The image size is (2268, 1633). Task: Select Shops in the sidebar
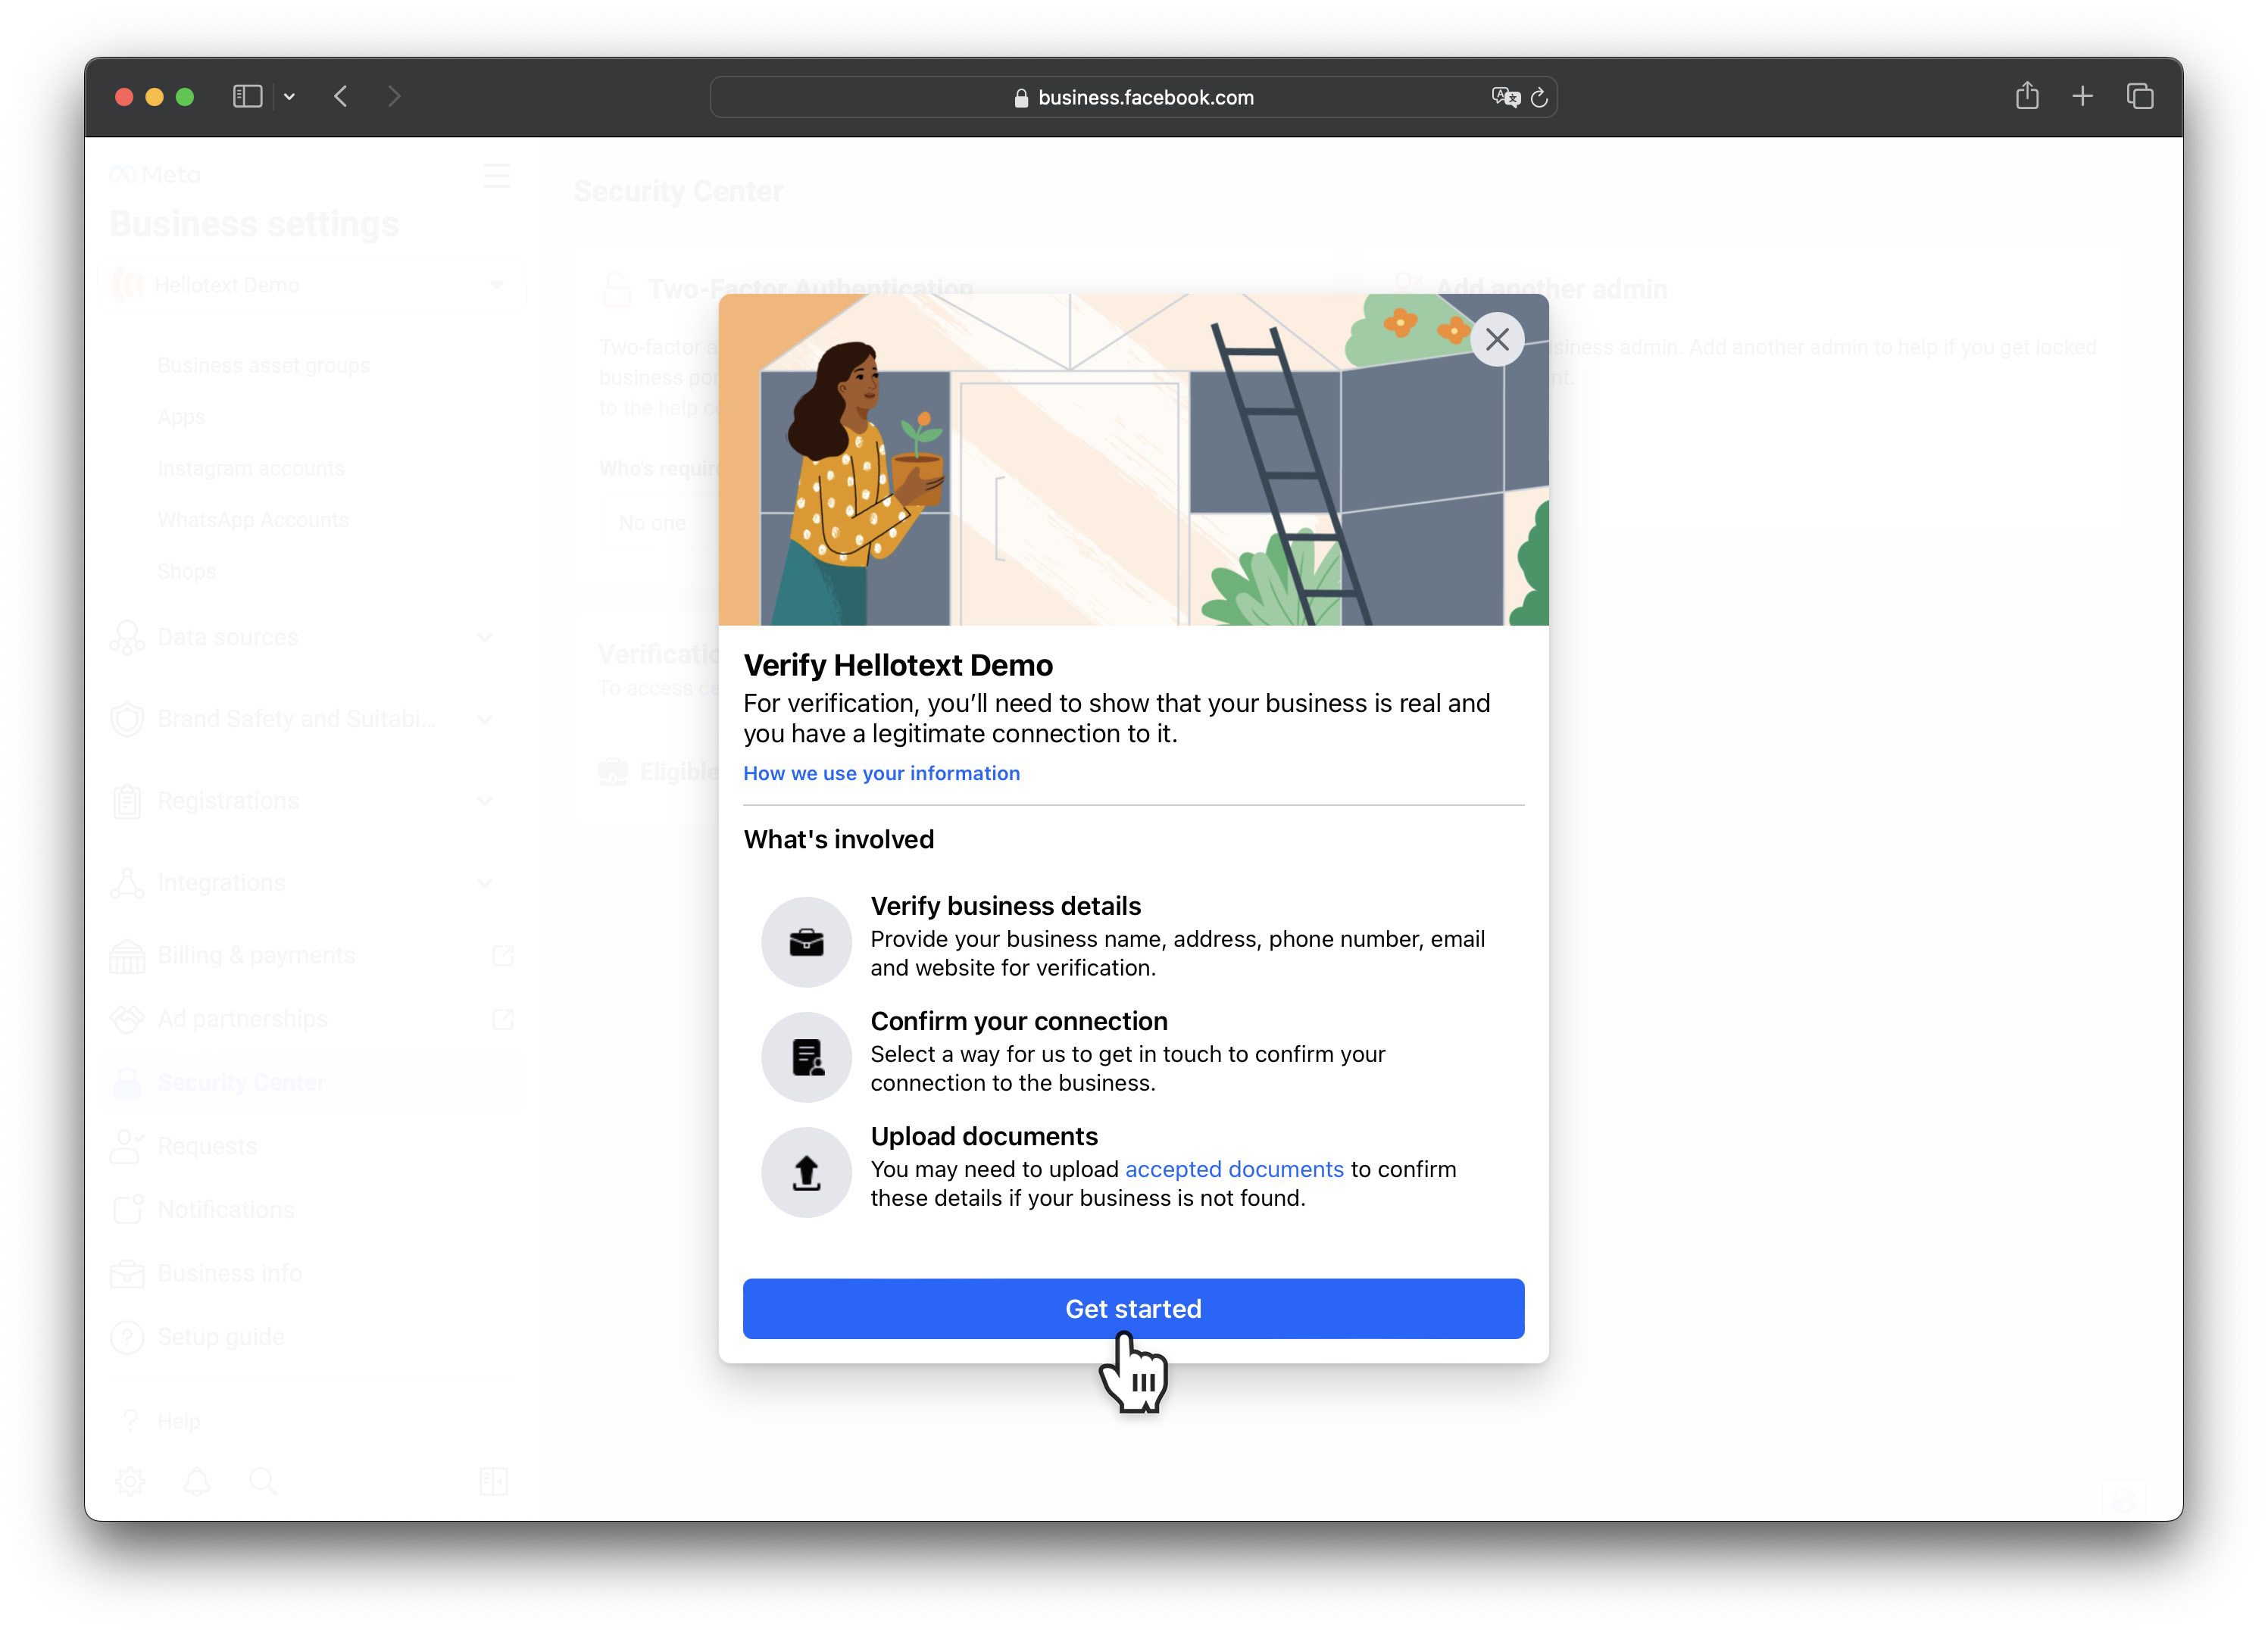click(186, 571)
